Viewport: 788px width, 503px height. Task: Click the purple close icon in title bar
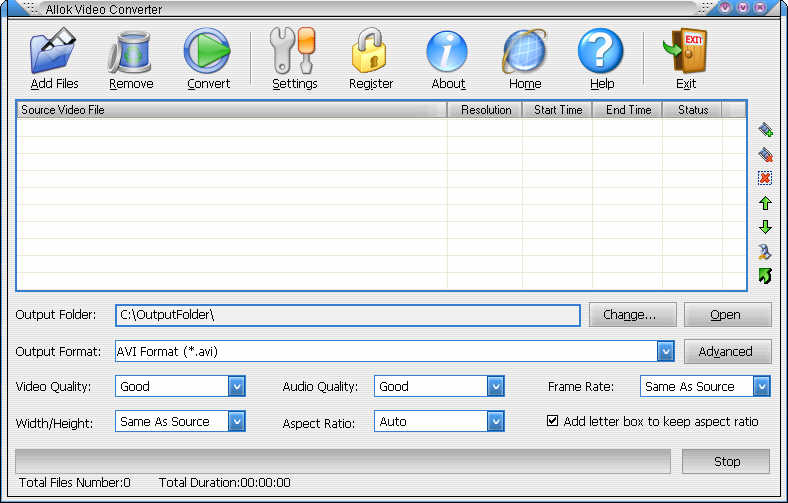point(760,7)
